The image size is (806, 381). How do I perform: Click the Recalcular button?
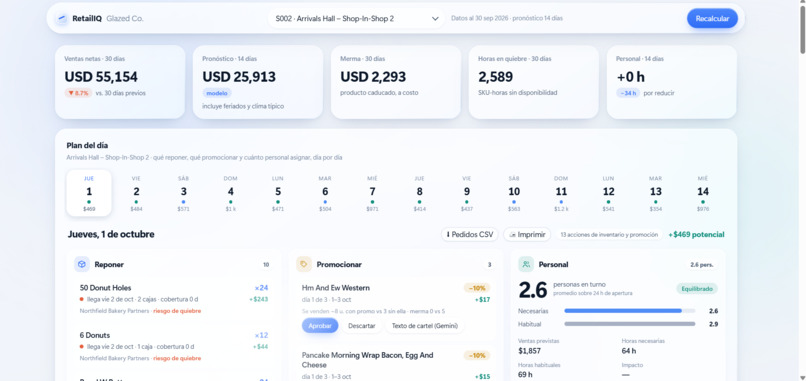click(x=712, y=19)
